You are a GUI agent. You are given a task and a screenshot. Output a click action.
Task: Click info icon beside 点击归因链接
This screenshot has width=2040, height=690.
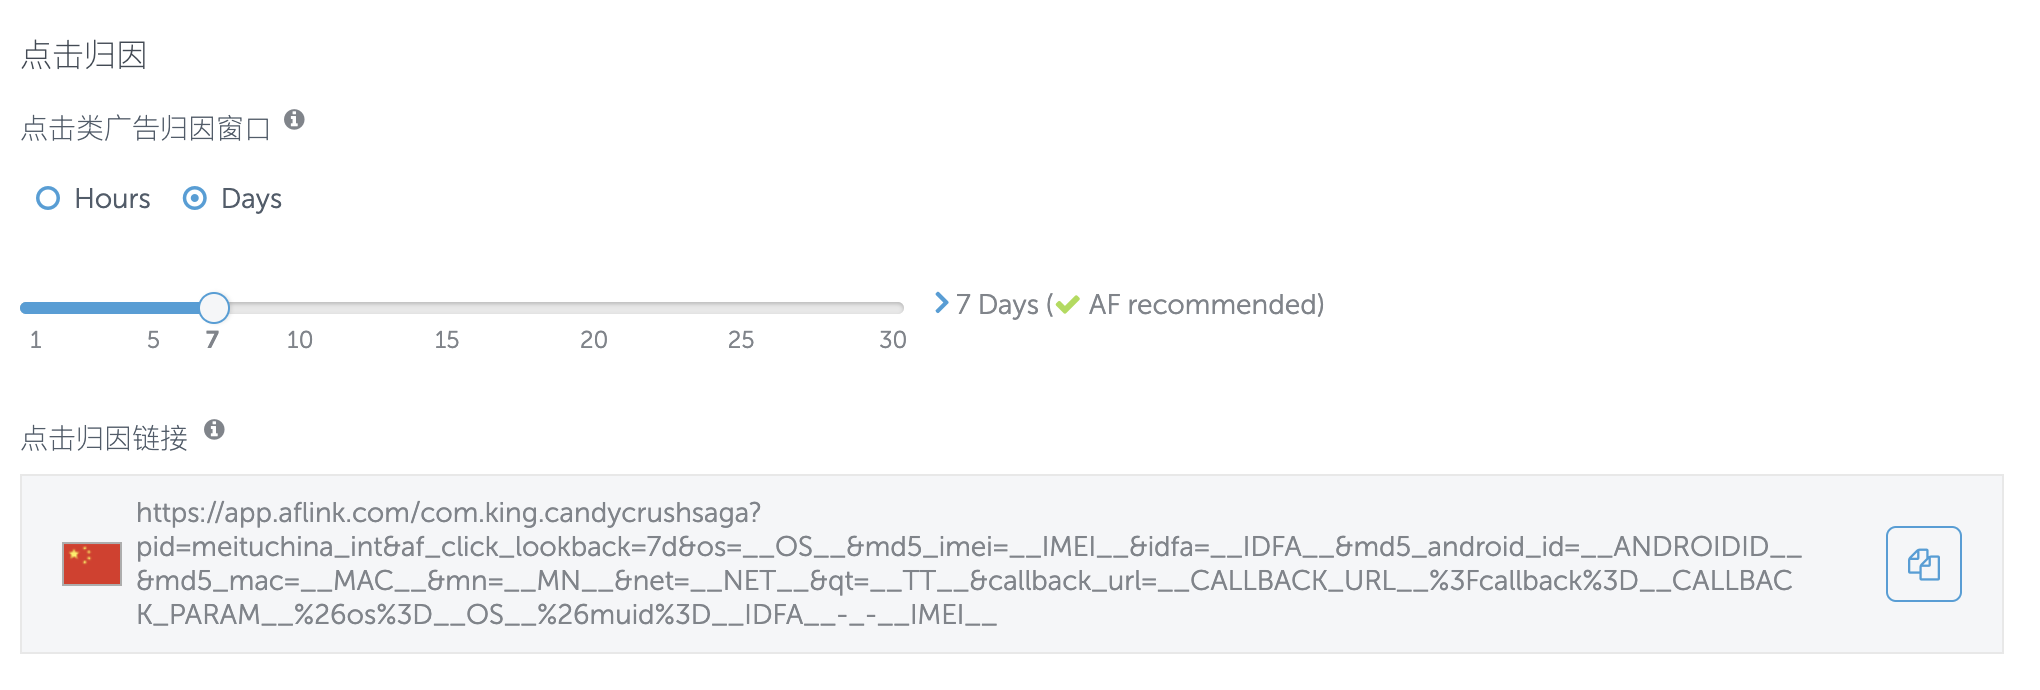pos(214,430)
